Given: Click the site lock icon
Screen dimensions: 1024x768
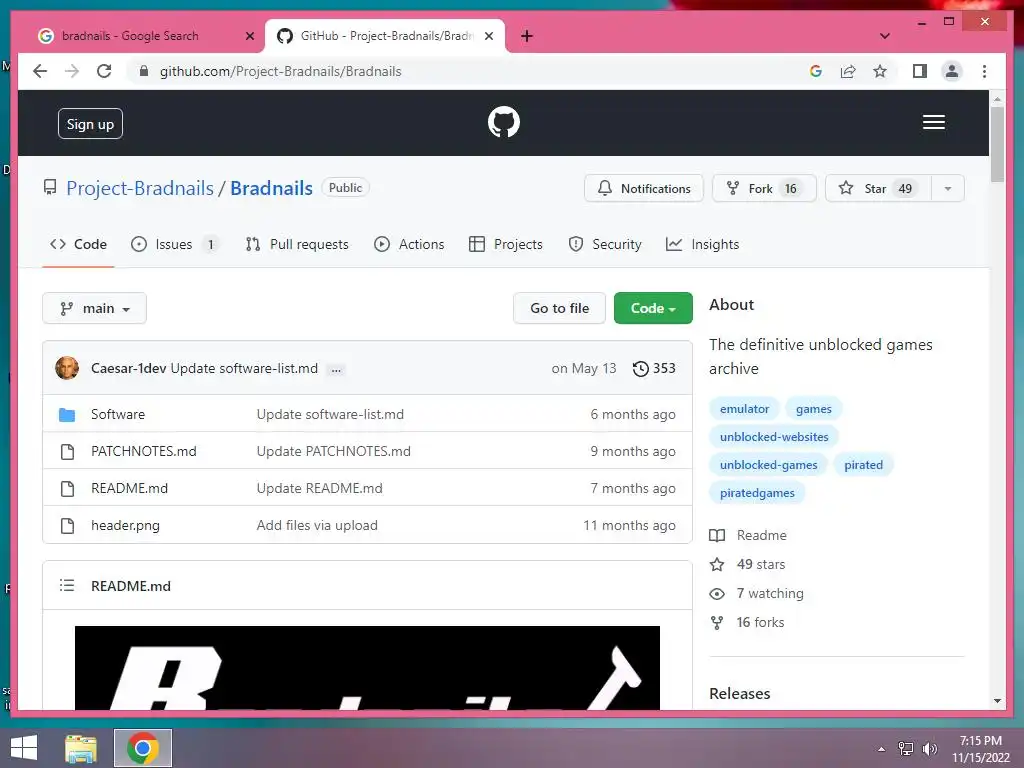Looking at the screenshot, I should pyautogui.click(x=144, y=71).
